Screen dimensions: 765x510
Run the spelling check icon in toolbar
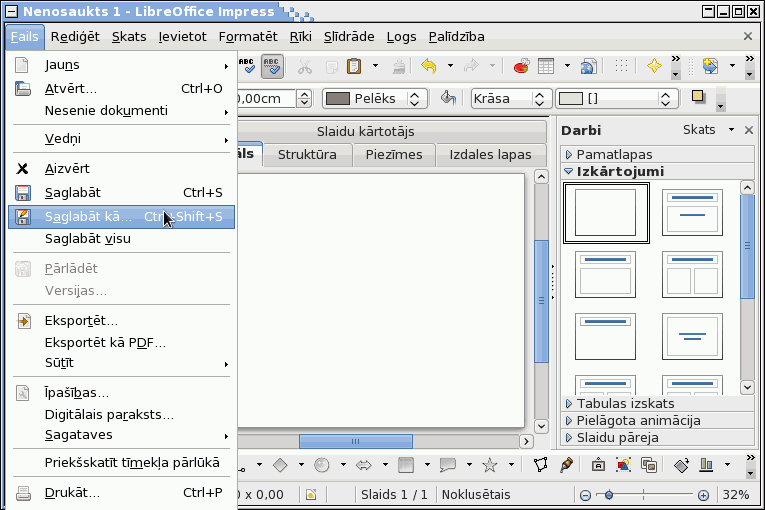247,65
